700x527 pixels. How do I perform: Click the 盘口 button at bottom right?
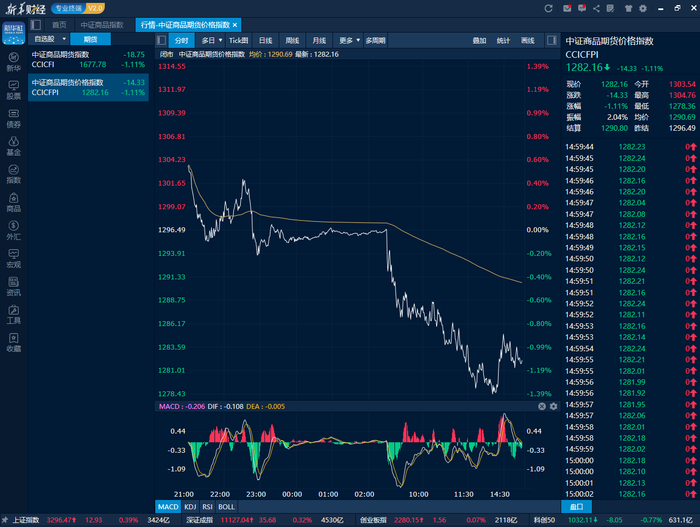(x=576, y=506)
